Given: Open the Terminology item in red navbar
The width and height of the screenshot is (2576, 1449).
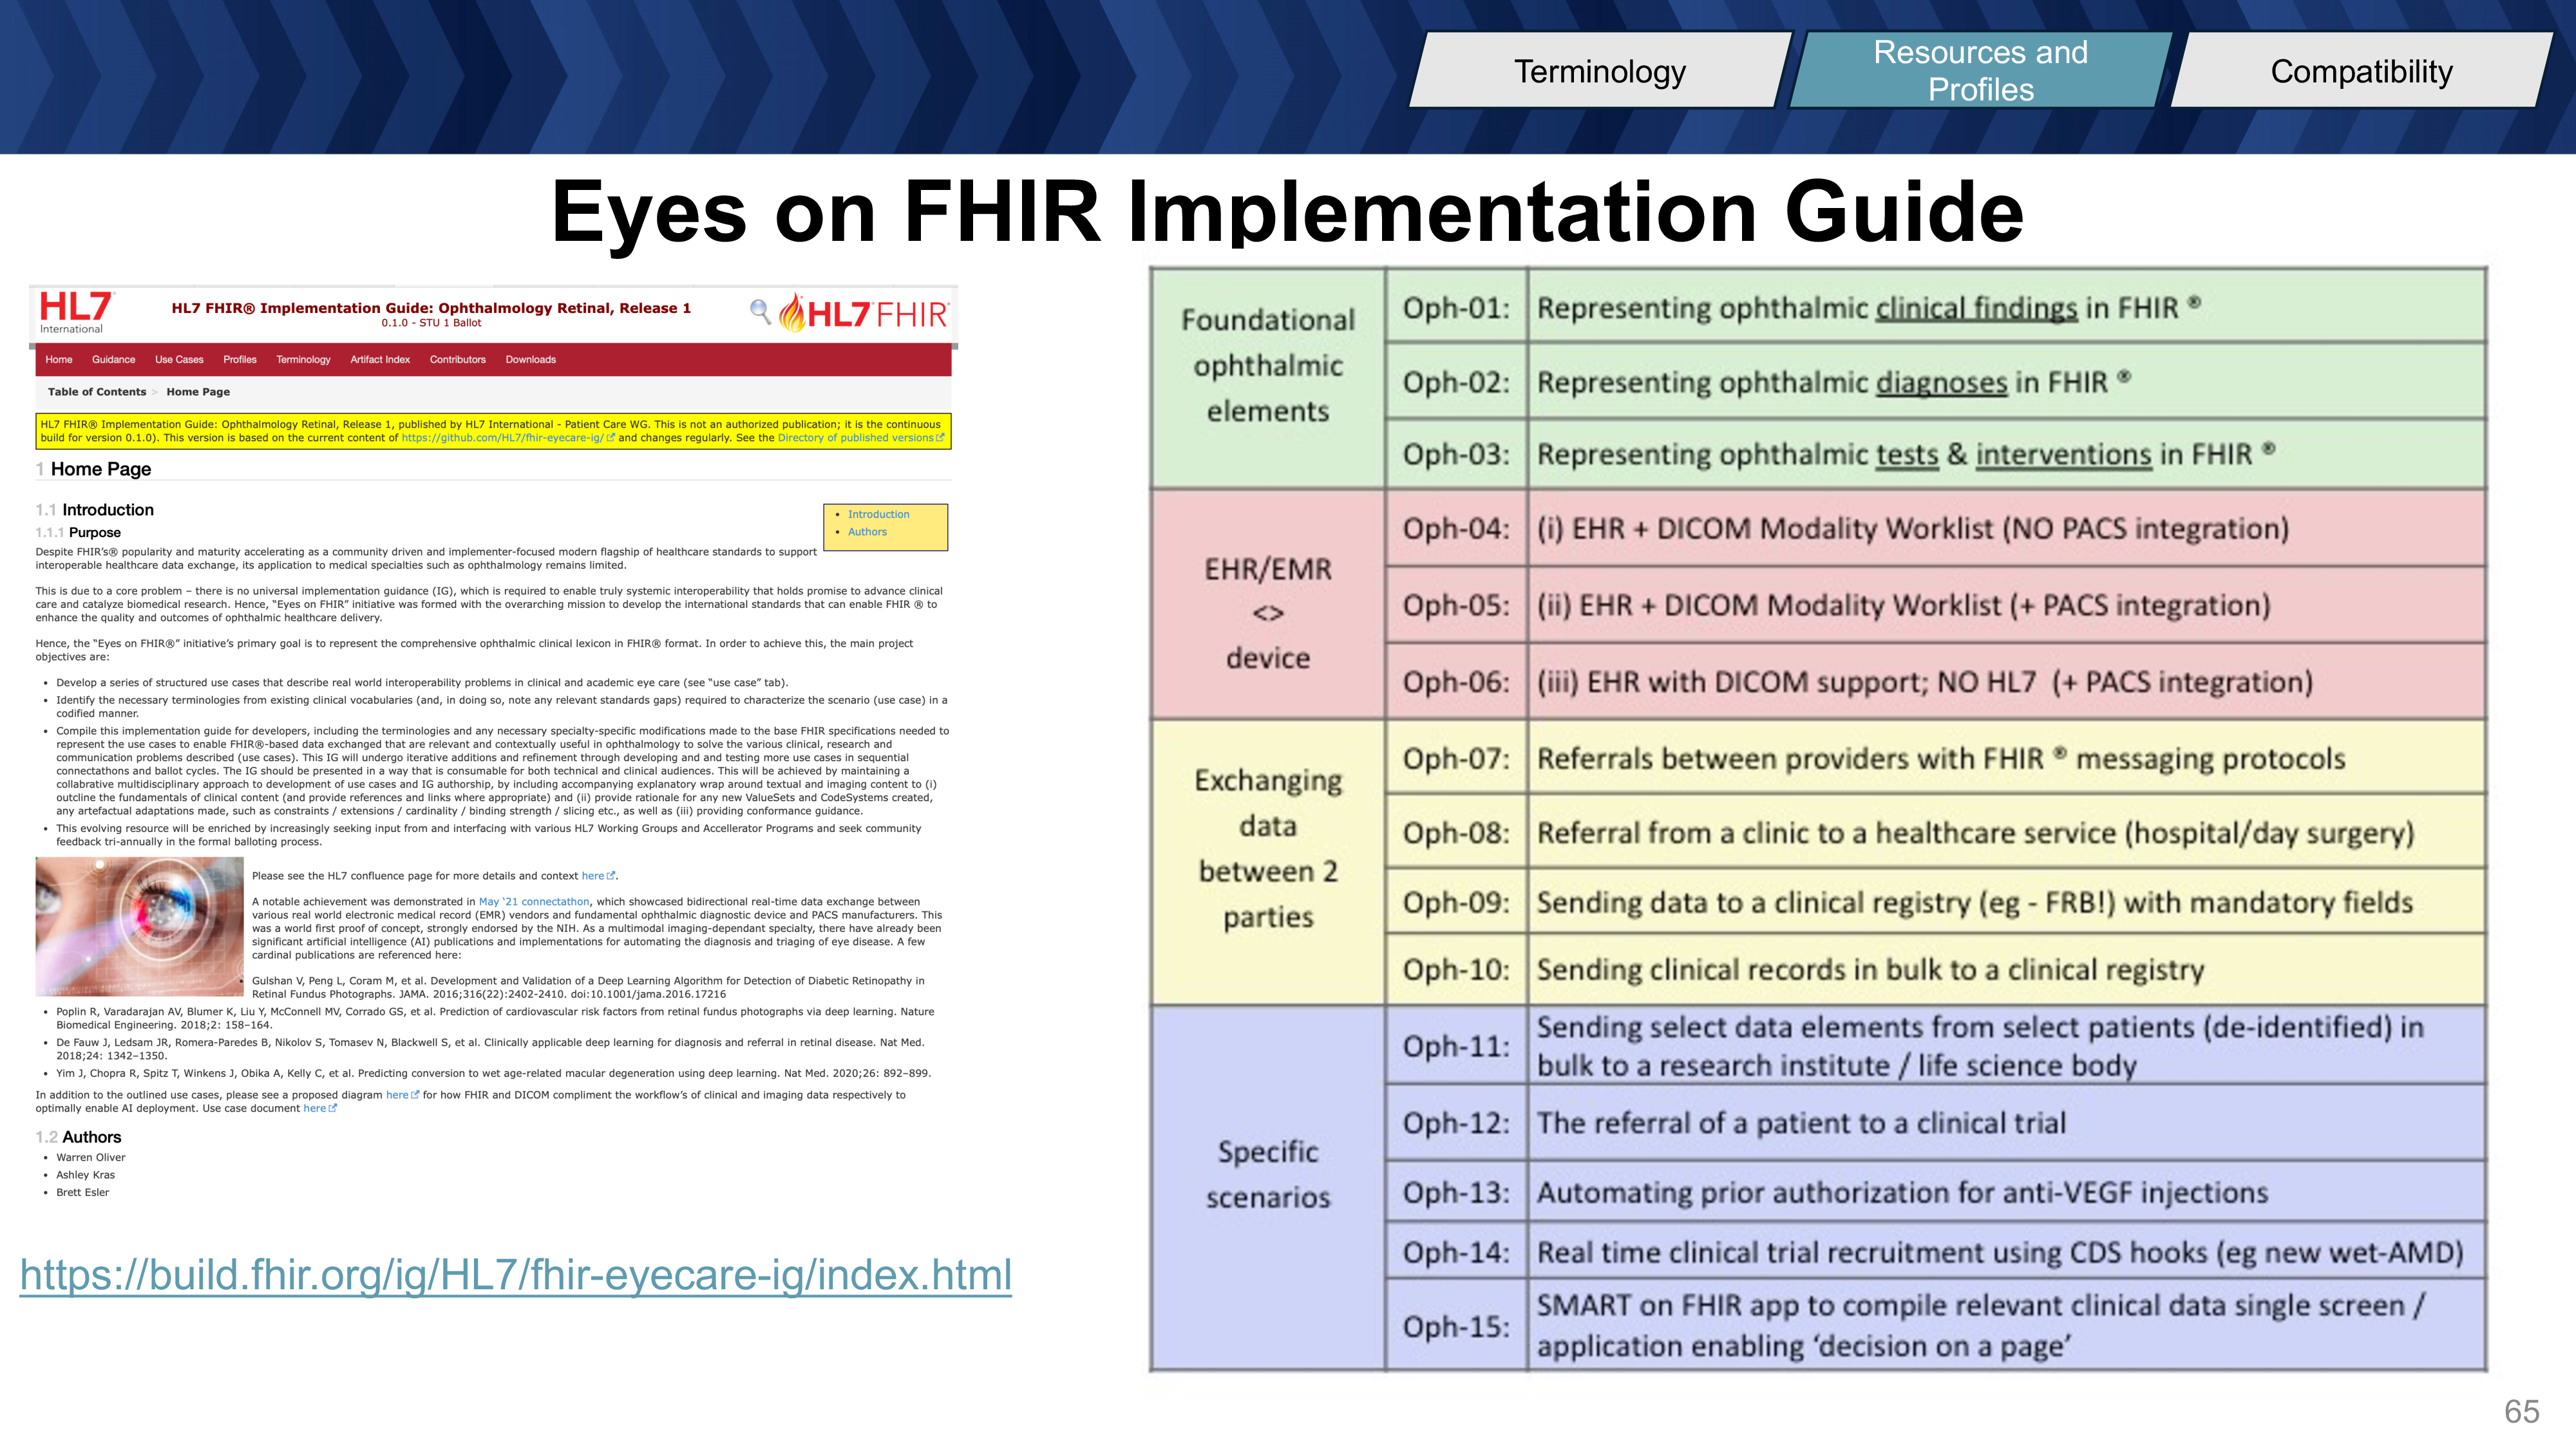Looking at the screenshot, I should 303,360.
